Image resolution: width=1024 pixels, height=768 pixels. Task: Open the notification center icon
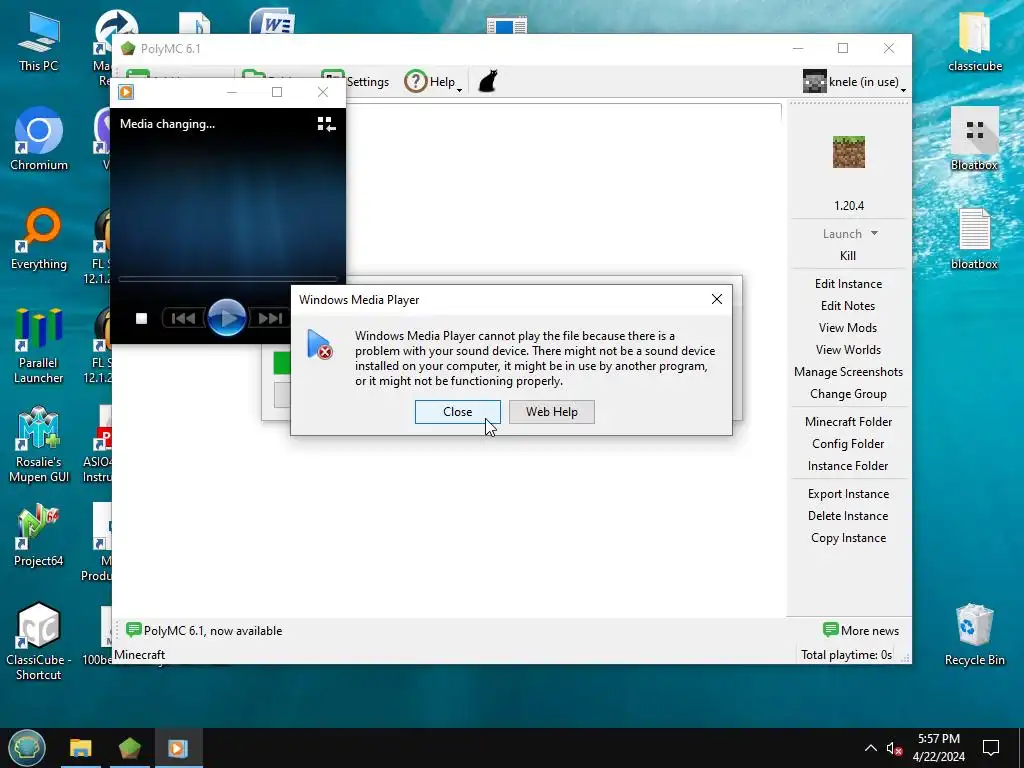(x=991, y=748)
